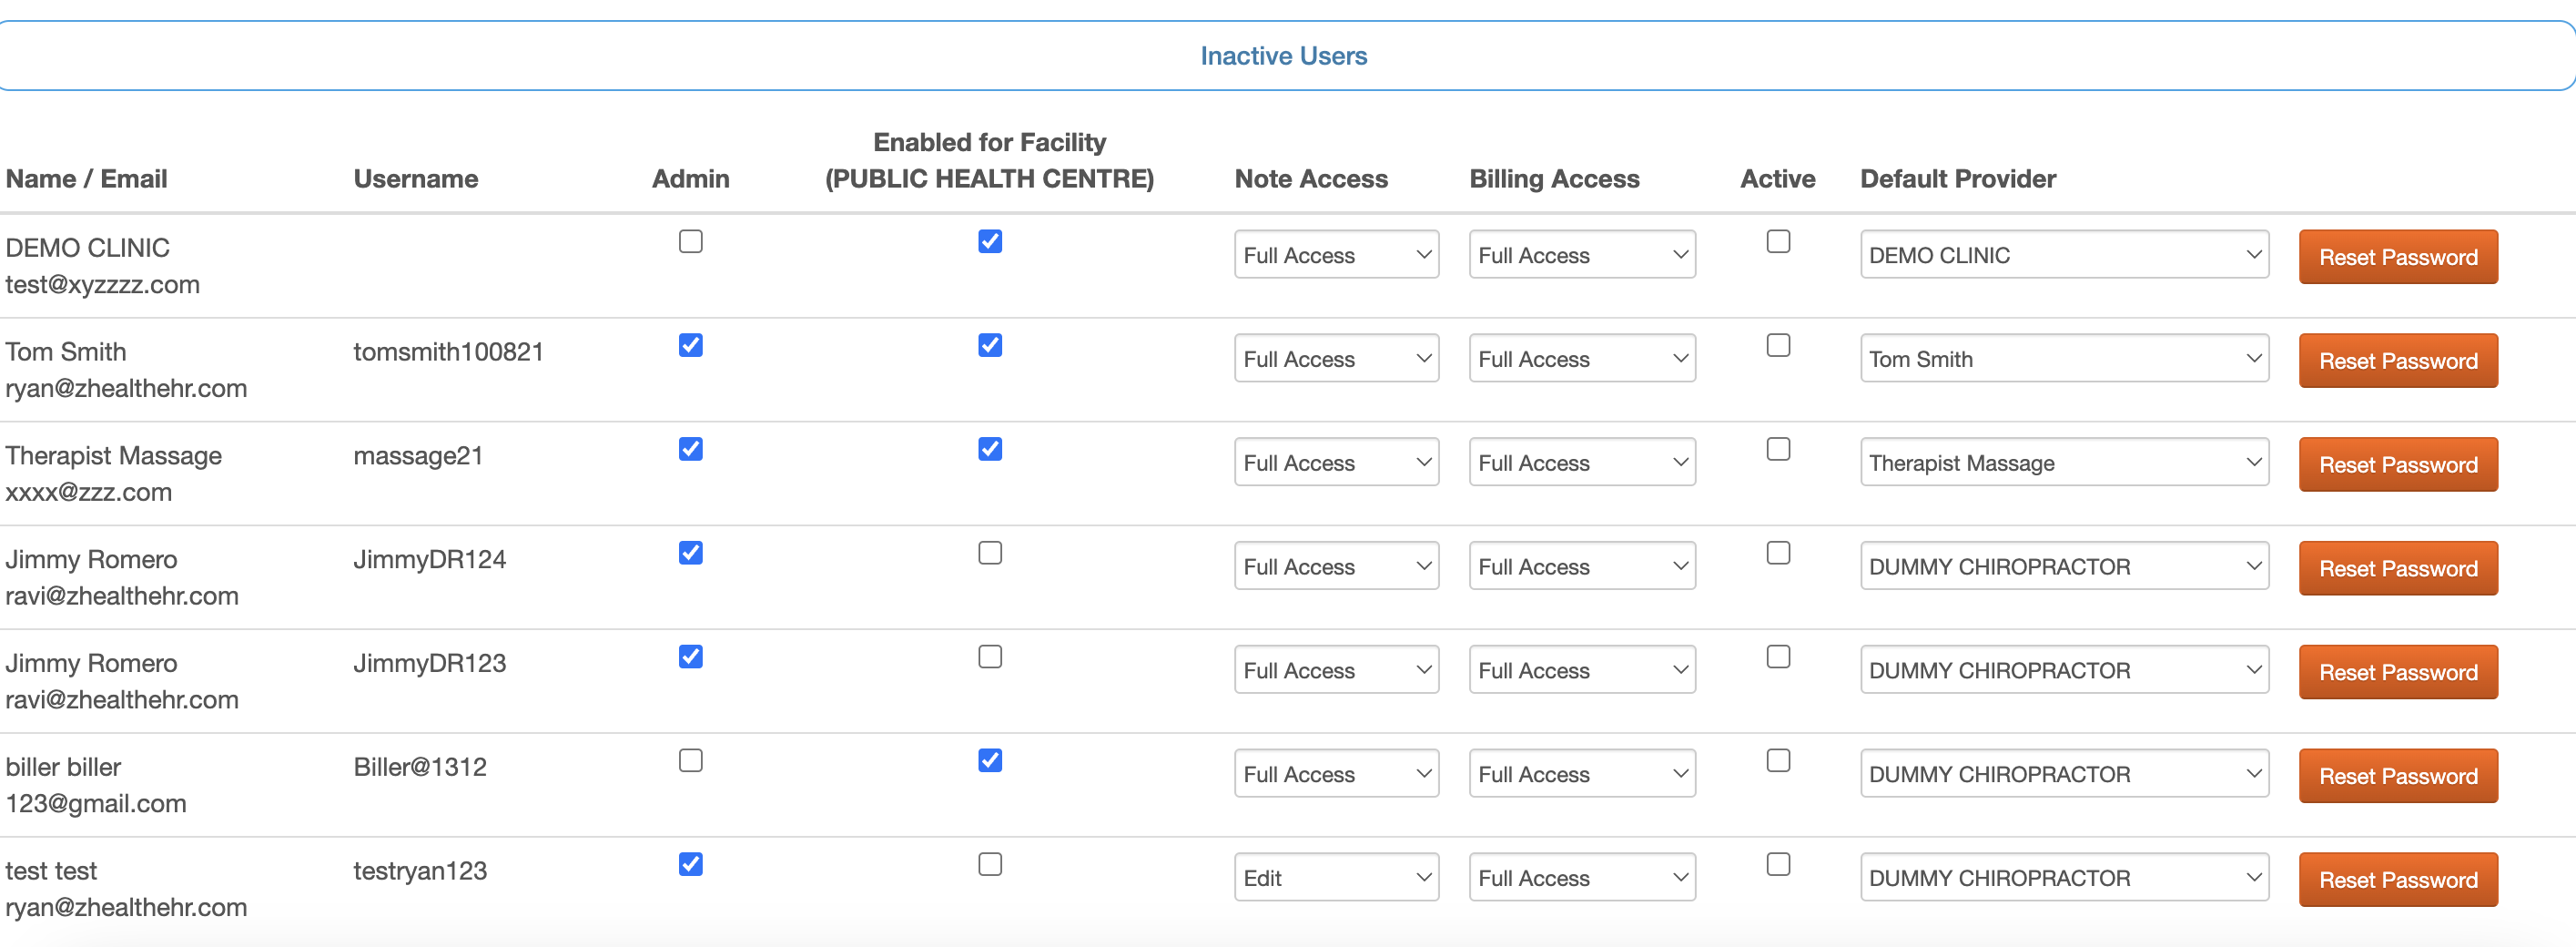
Task: Open Note Access dropdown for DEMO CLINIC
Action: point(1336,255)
